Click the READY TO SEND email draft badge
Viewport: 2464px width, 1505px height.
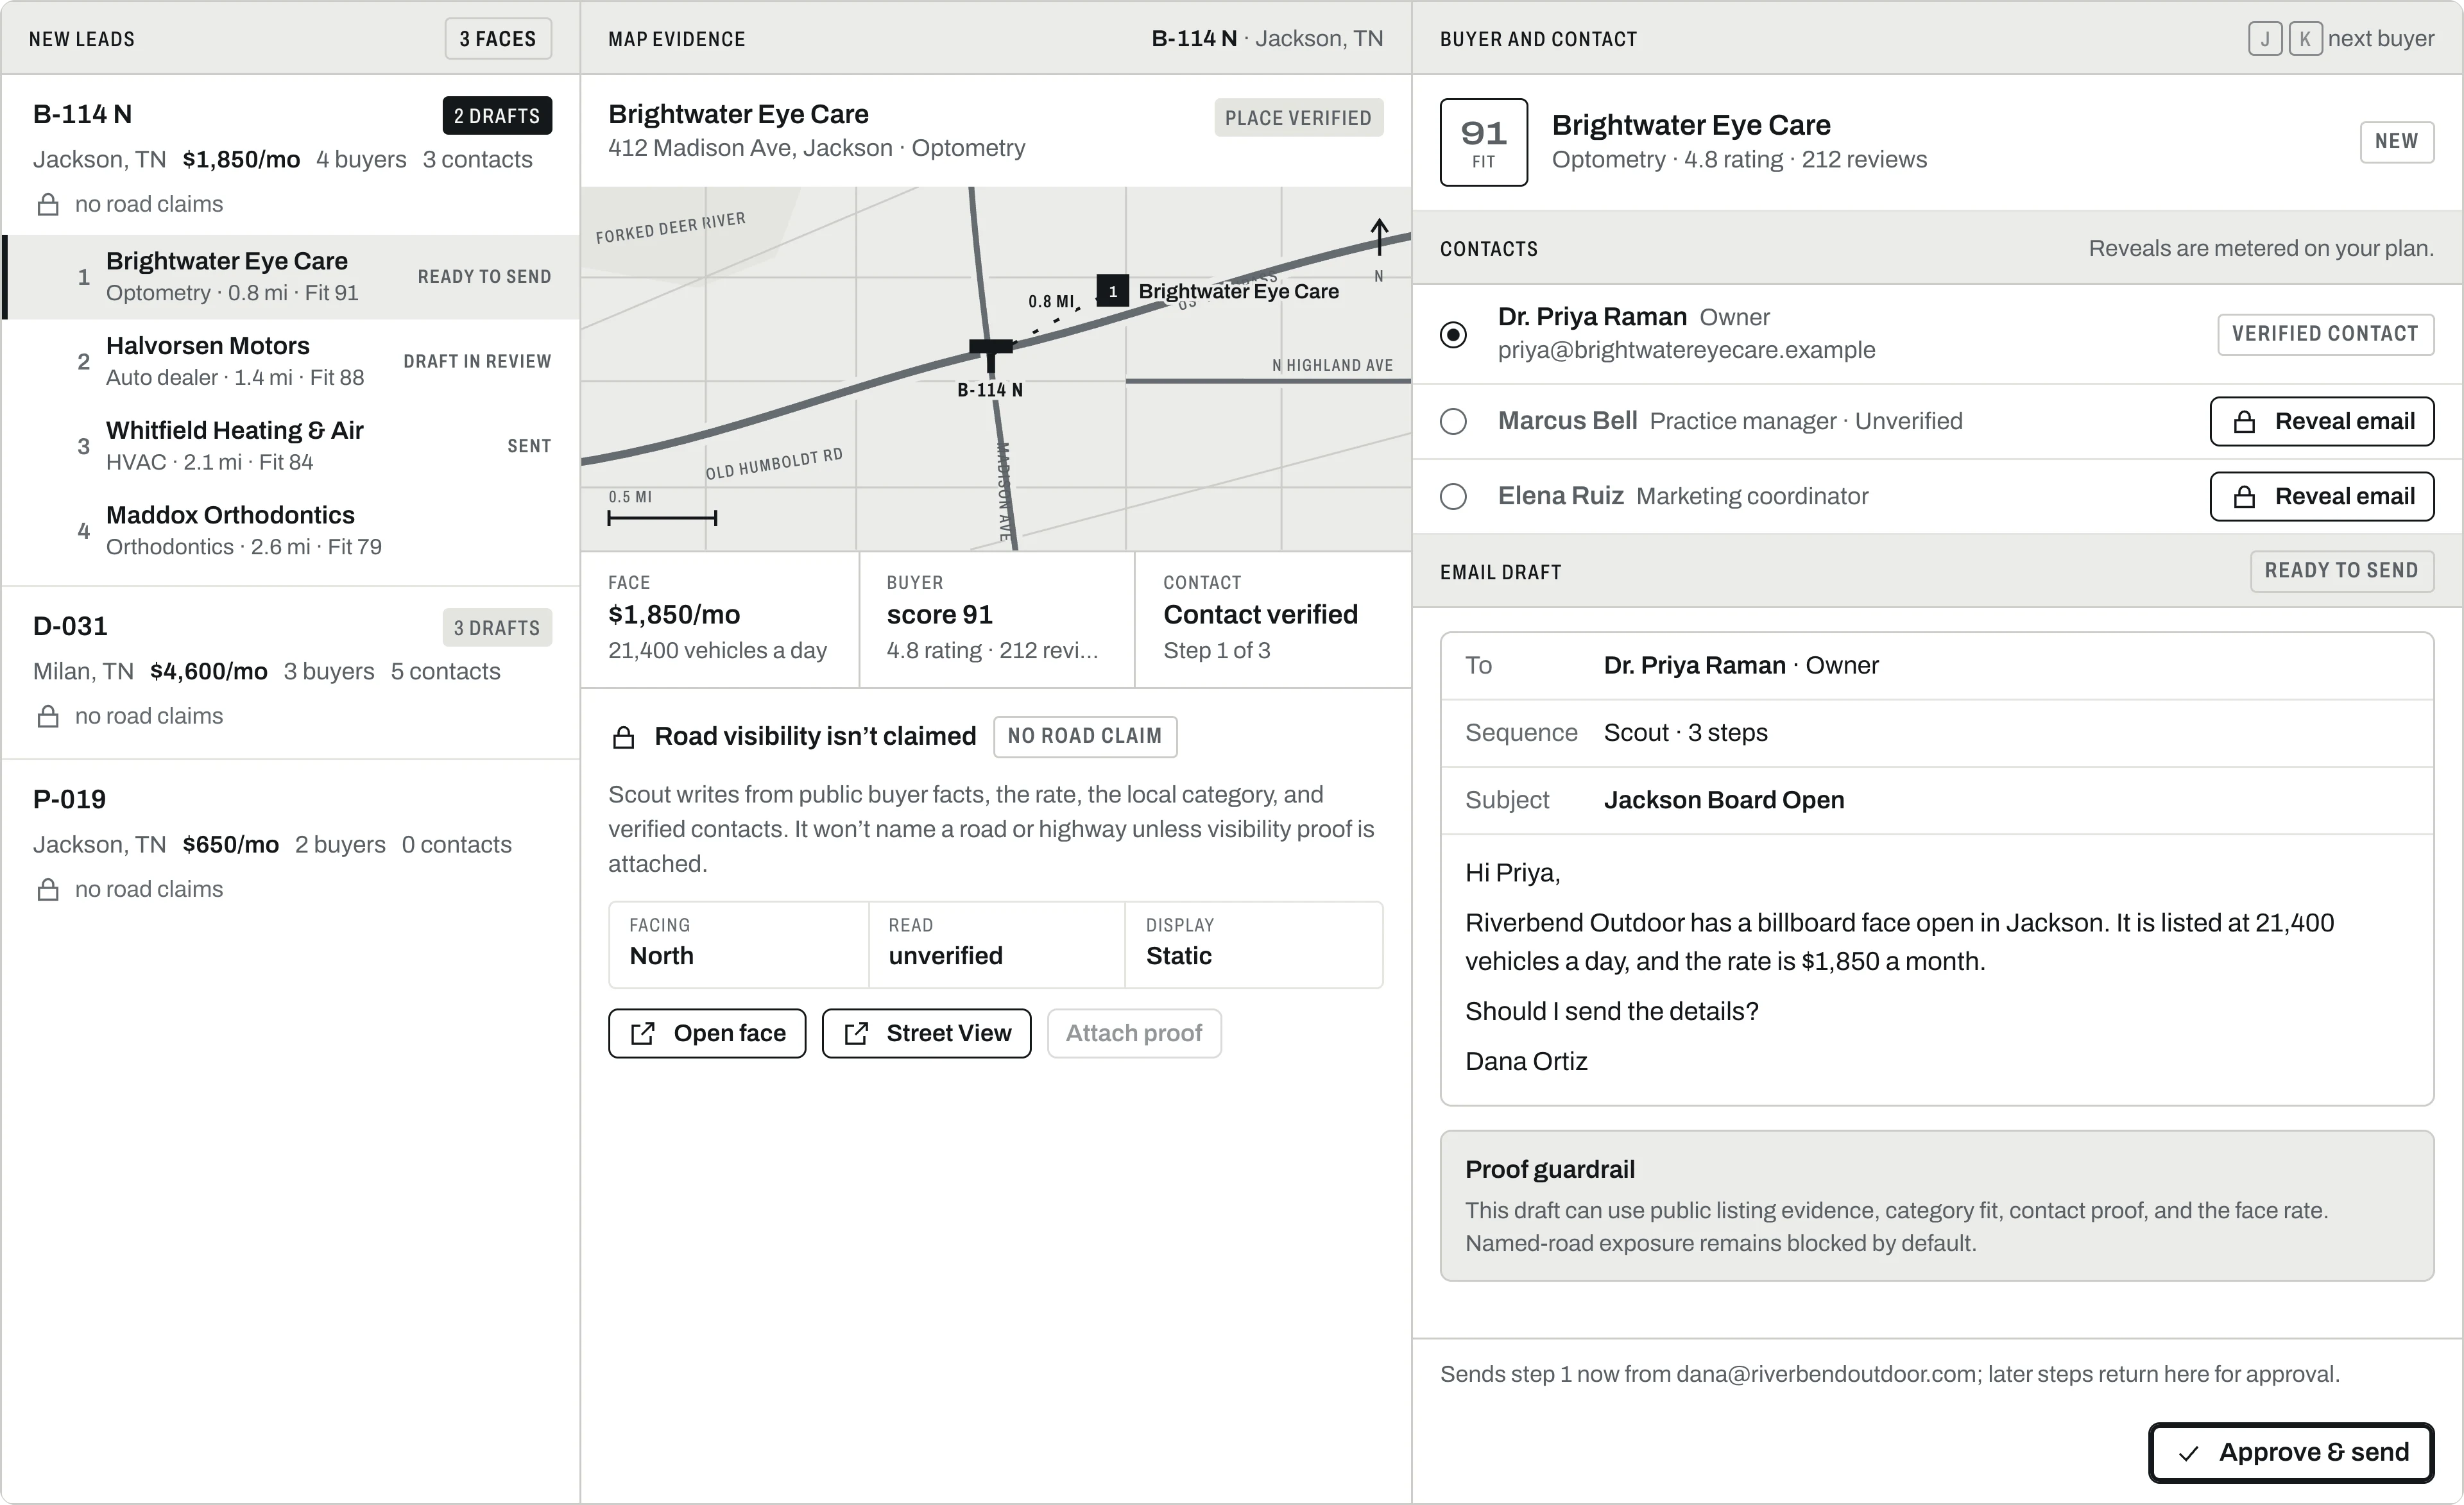pos(2341,571)
